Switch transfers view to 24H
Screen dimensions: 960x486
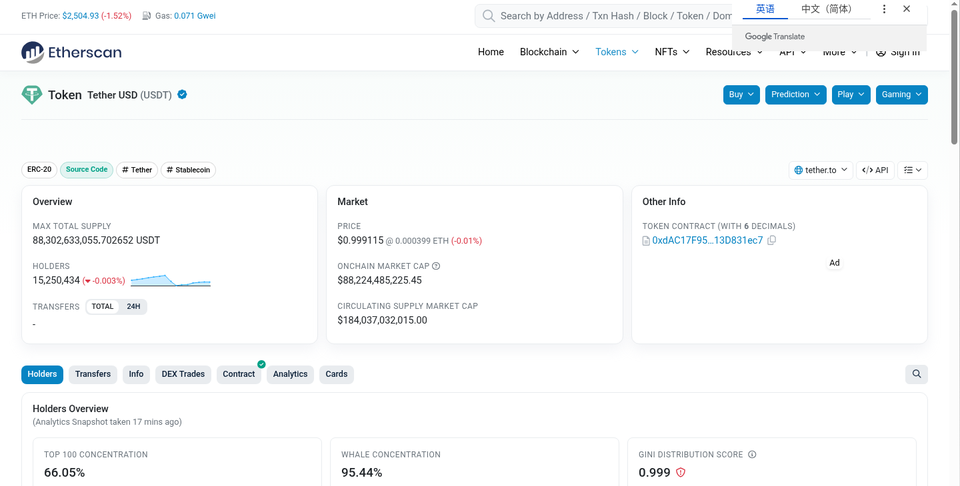[x=133, y=307]
